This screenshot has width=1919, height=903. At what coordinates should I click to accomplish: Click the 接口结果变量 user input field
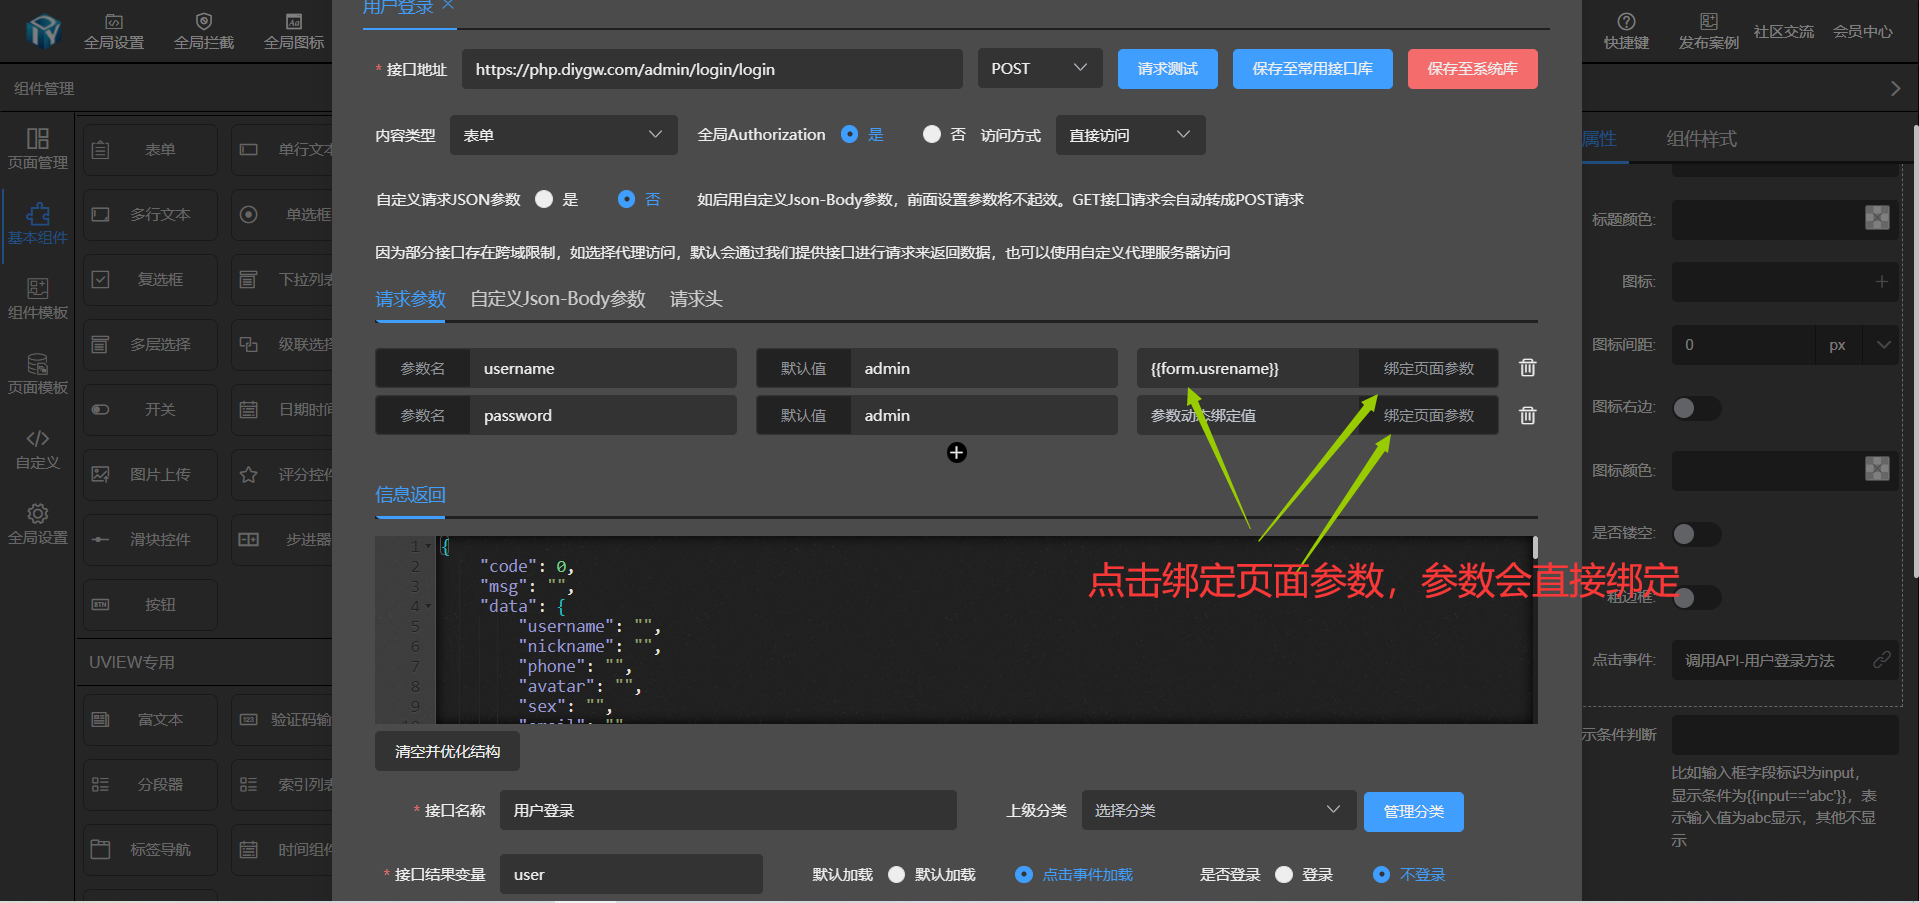pos(631,874)
